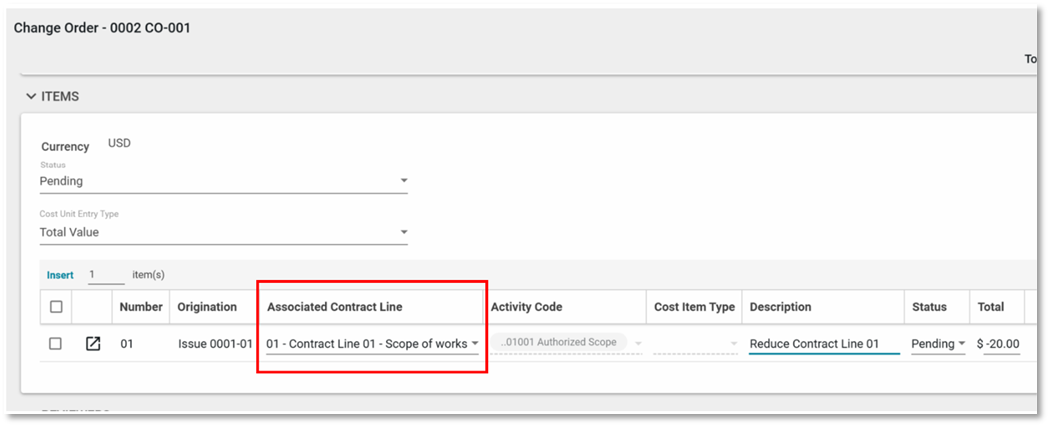Click the Number column header
The image size is (1049, 426).
click(141, 307)
